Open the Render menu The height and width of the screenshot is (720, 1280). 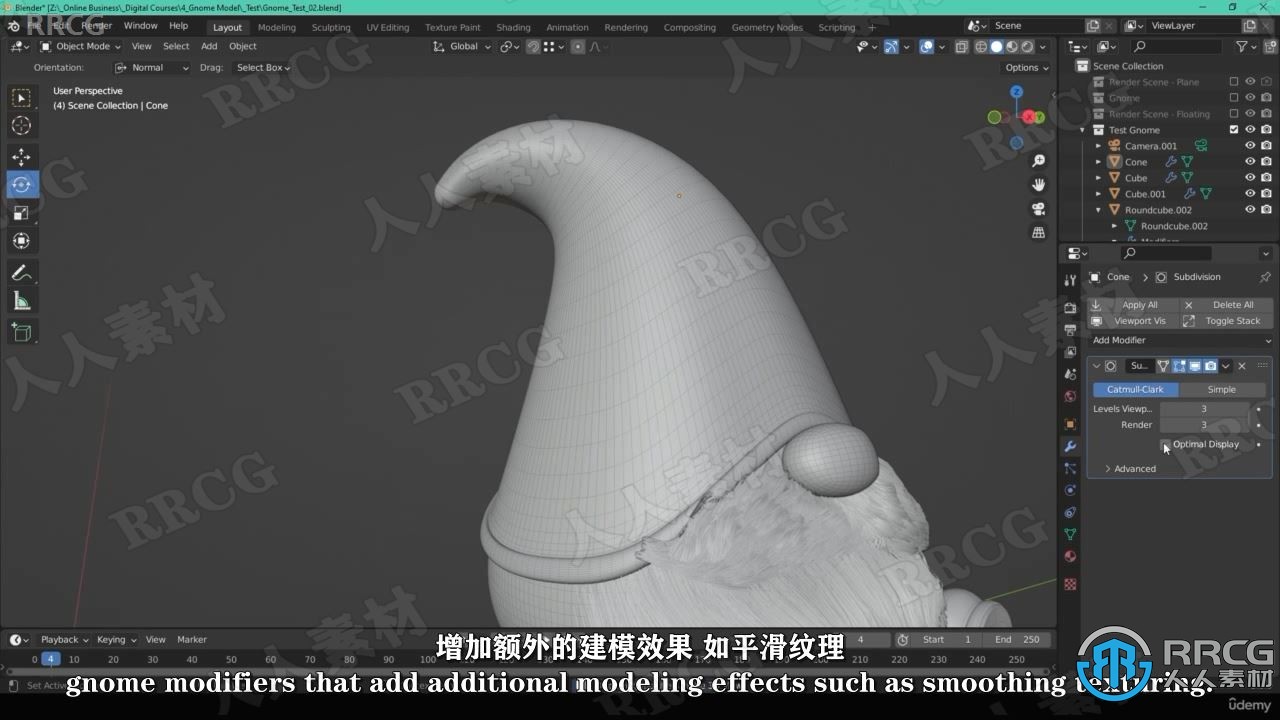(x=97, y=26)
